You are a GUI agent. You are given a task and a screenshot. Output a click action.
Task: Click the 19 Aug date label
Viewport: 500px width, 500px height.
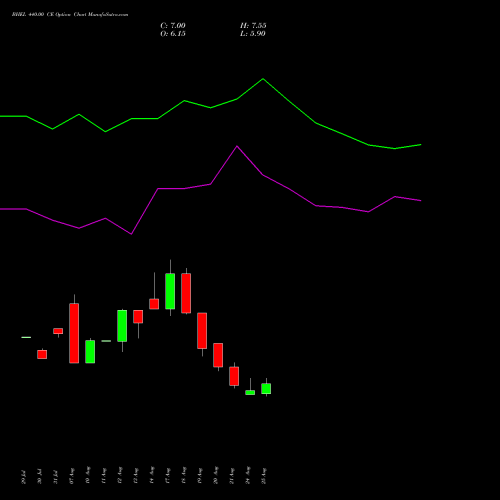coord(199,476)
